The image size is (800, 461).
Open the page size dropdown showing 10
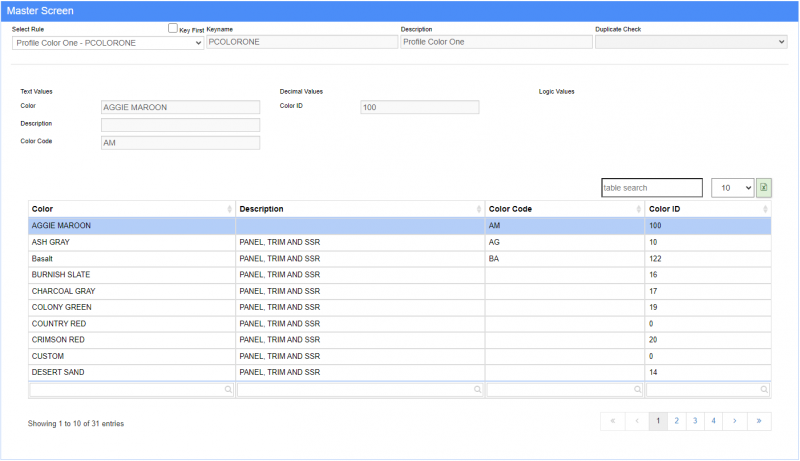coord(731,188)
